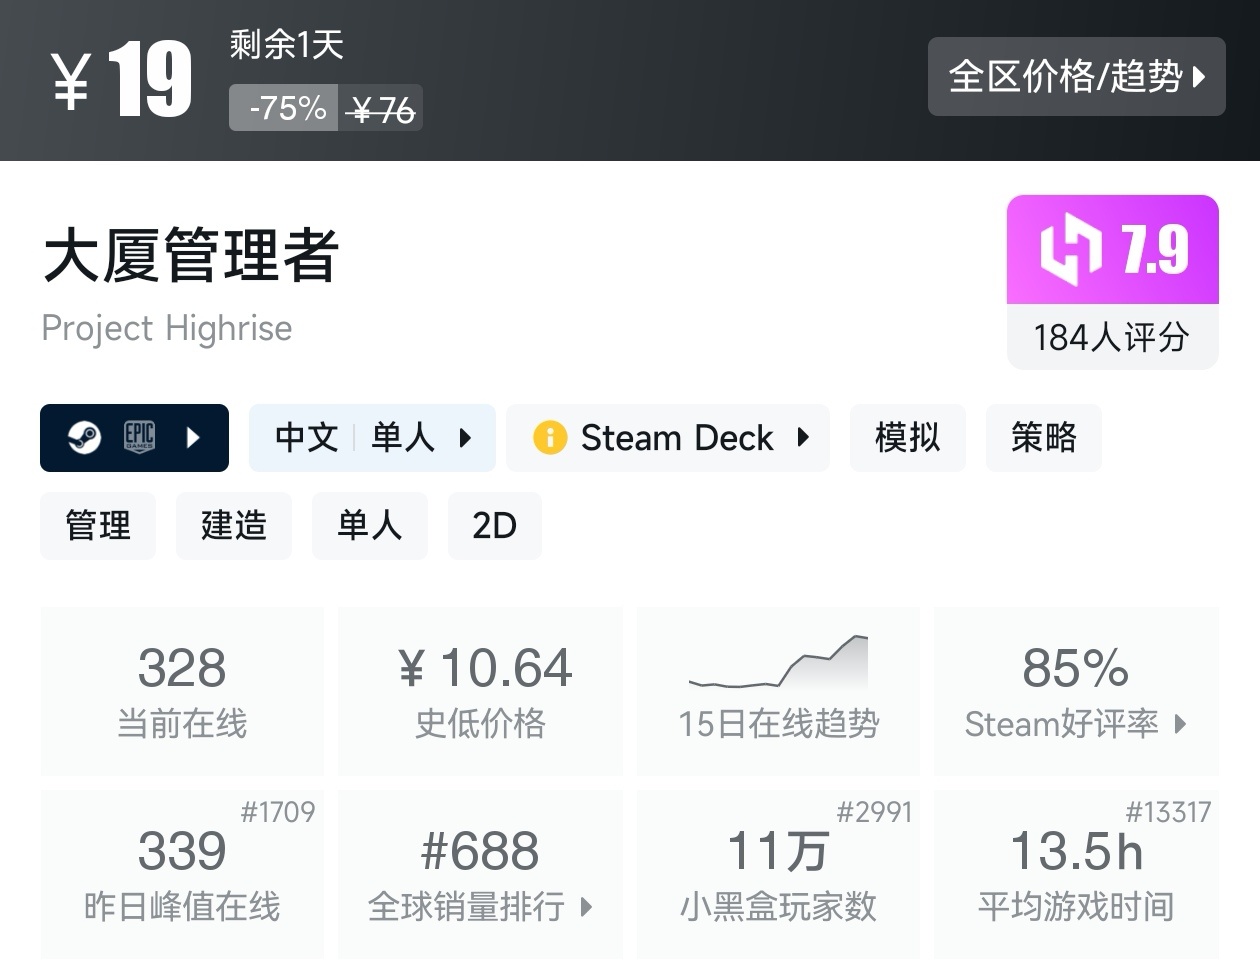1260x968 pixels.
Task: Select the 管理 tag
Action: (98, 526)
